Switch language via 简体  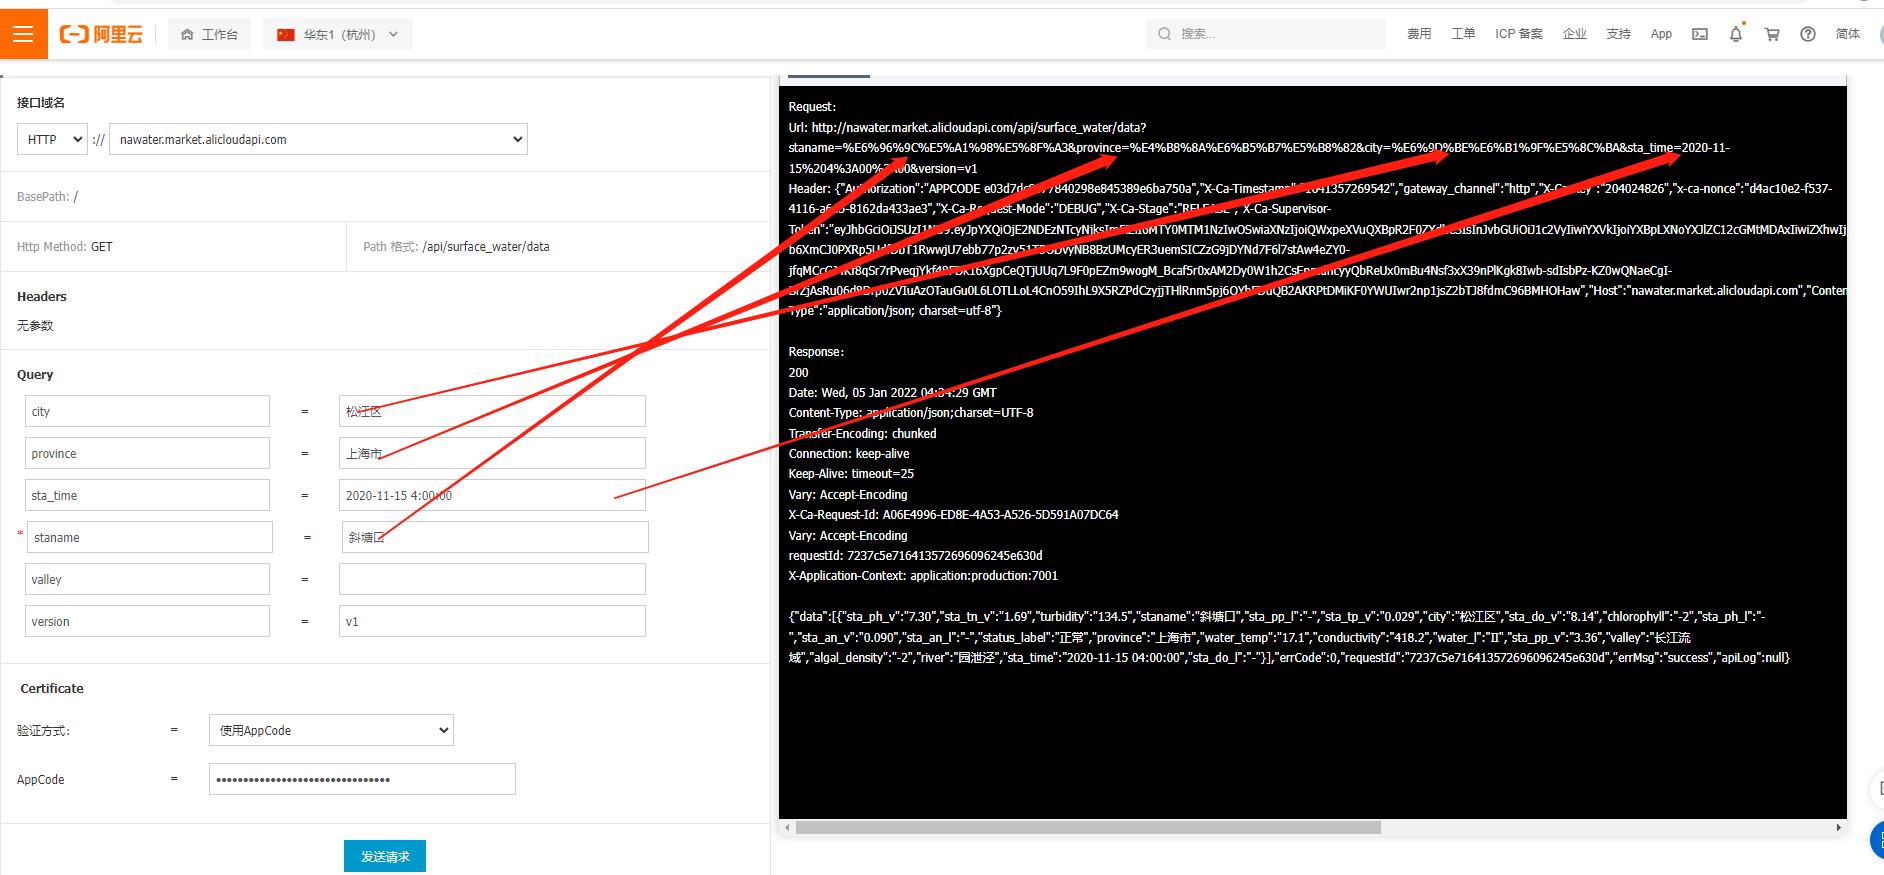point(1848,34)
